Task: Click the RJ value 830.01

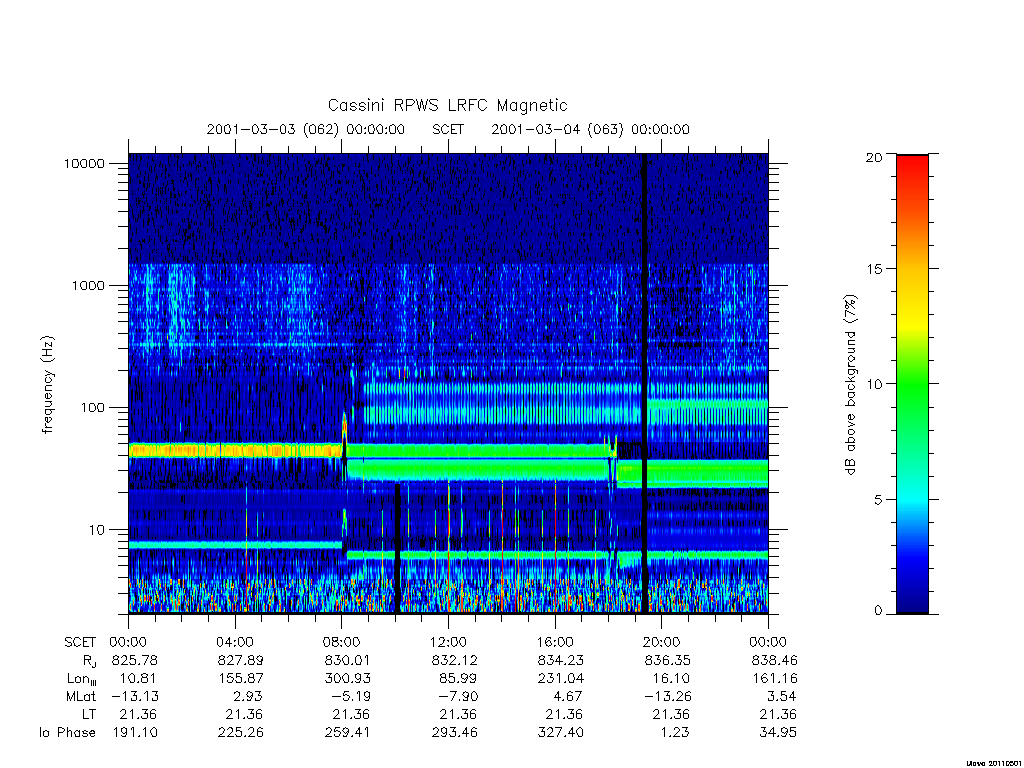Action: click(x=347, y=660)
